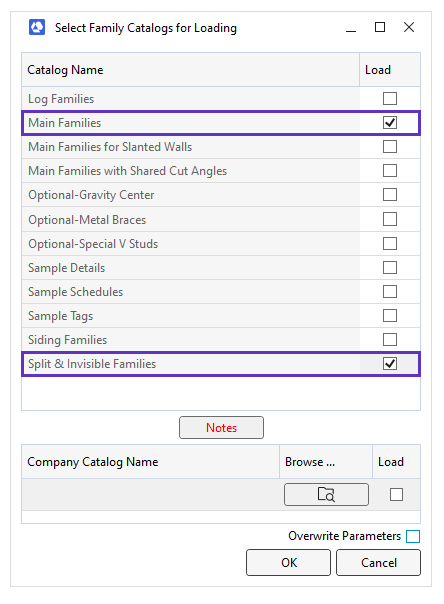Viewport: 444px width, 604px height.
Task: Toggle the Overwrite Parameters checkbox
Action: pyautogui.click(x=413, y=536)
